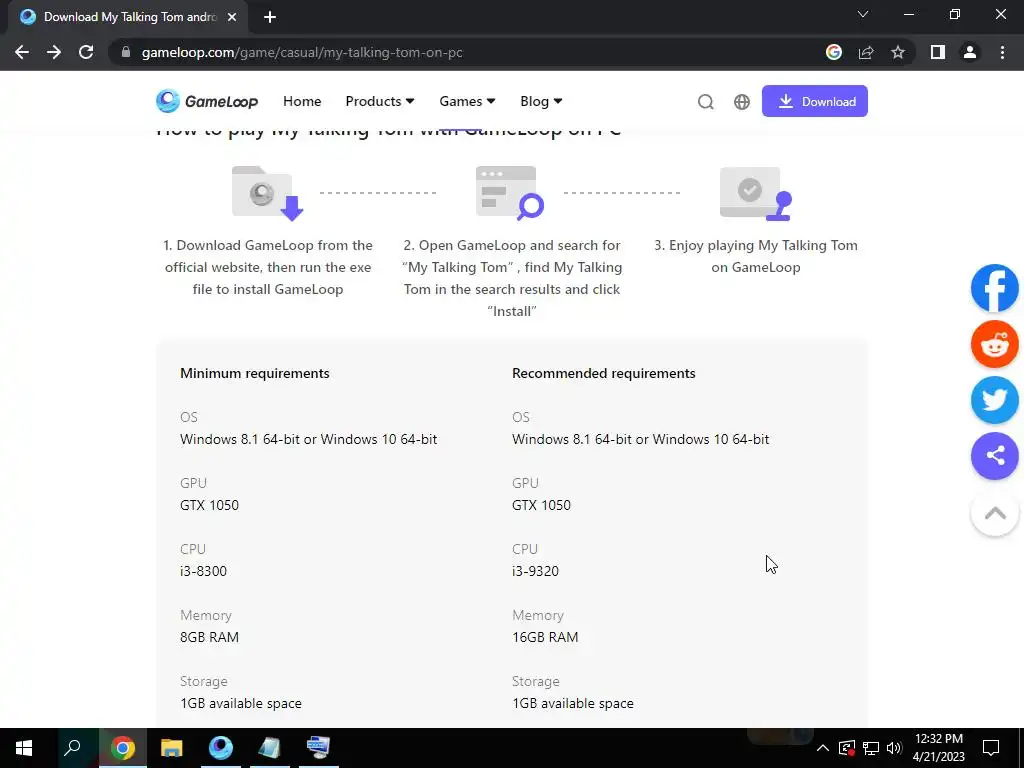Open the tab search chevron
This screenshot has height=768, width=1024.
point(863,14)
